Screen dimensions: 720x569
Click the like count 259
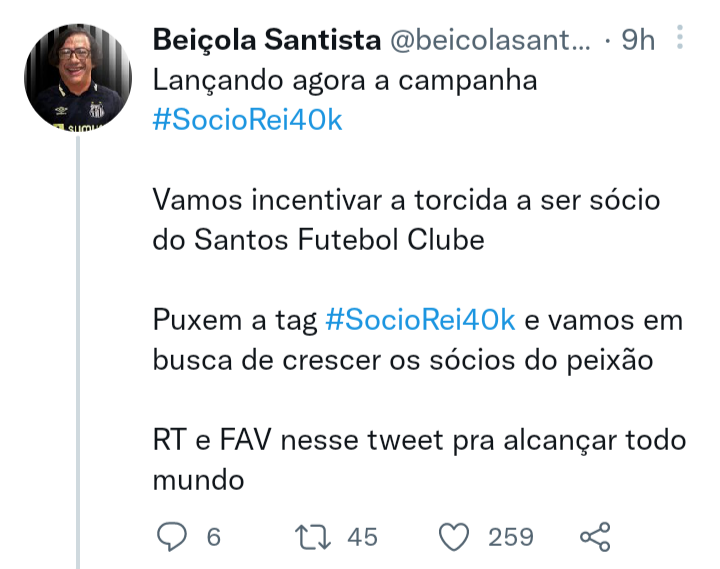coord(511,537)
